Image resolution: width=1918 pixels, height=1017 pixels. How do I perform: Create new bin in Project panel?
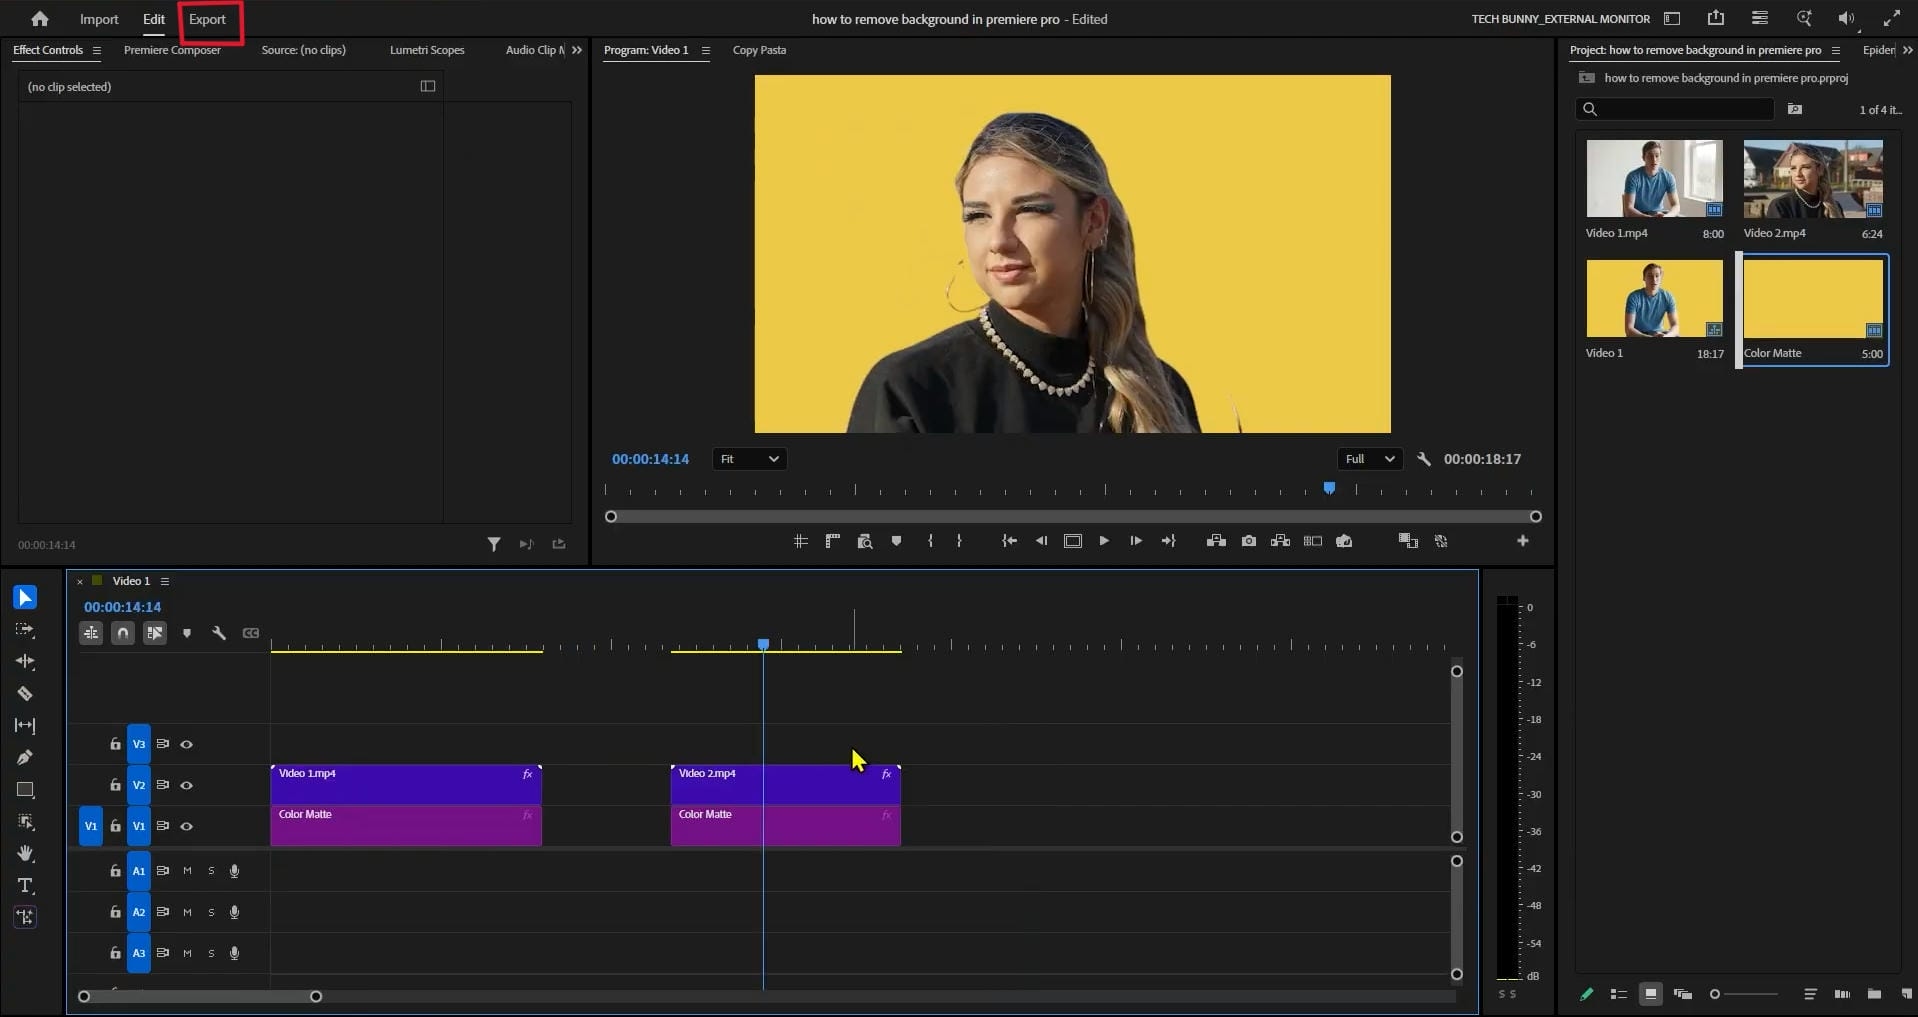tap(1874, 994)
